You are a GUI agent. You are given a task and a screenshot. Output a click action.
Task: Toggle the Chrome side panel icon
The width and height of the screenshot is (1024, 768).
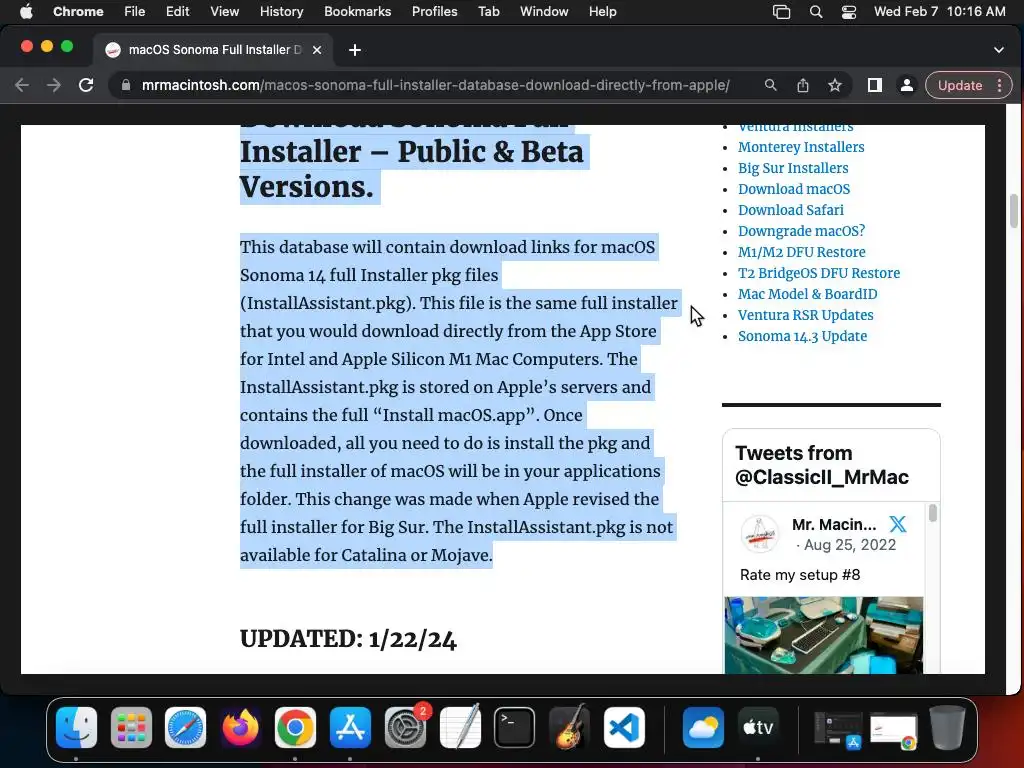(875, 86)
